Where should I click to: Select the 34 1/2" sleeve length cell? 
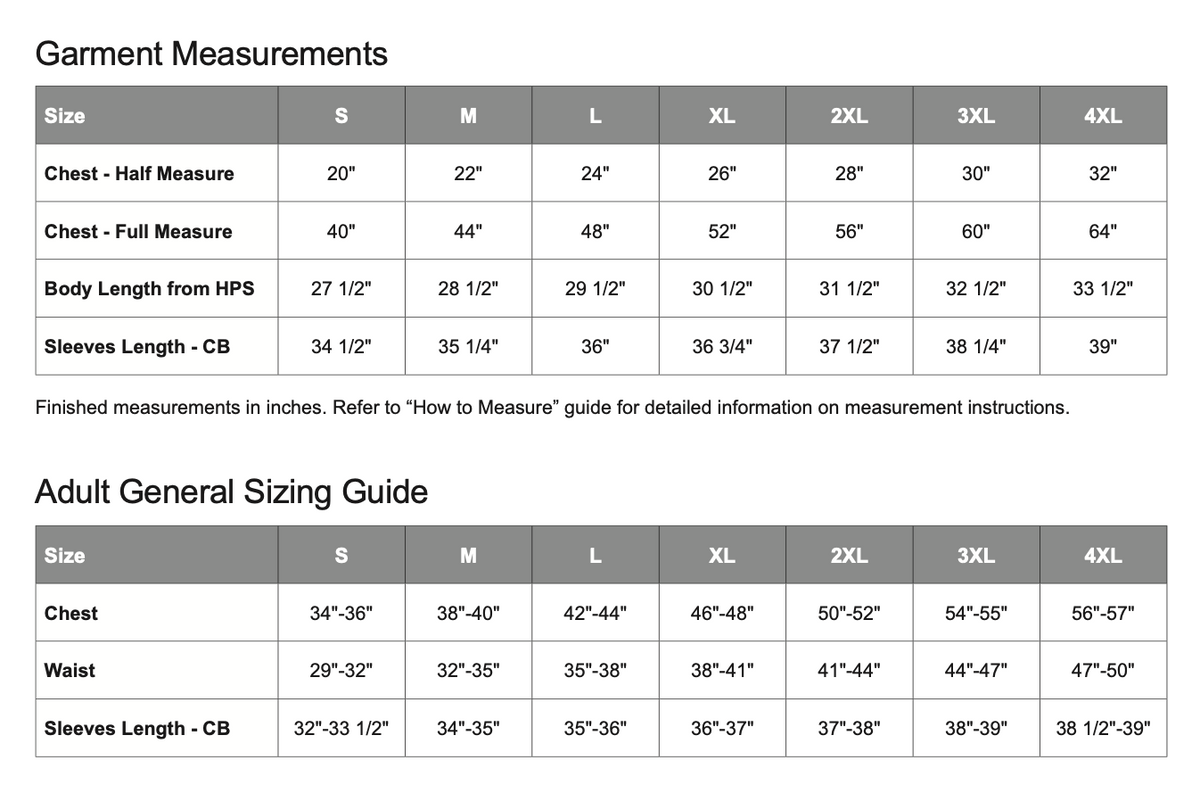tap(341, 347)
